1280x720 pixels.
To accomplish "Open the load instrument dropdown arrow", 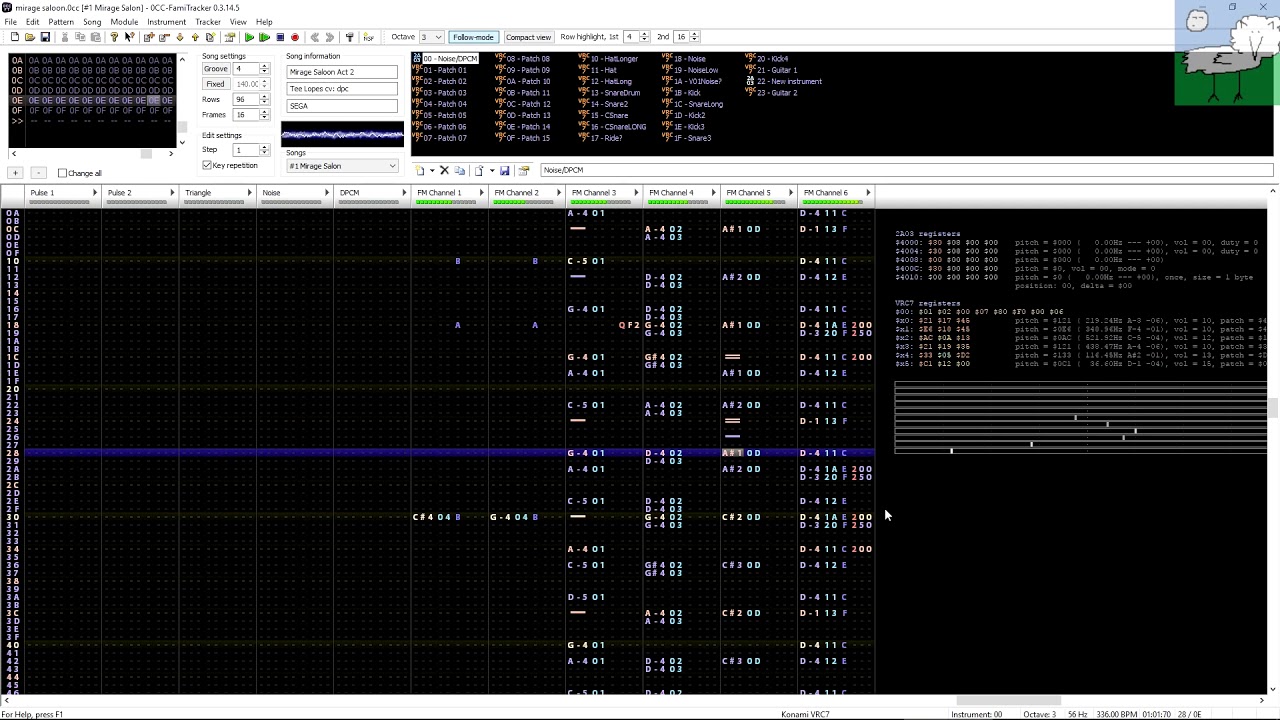I will point(491,171).
